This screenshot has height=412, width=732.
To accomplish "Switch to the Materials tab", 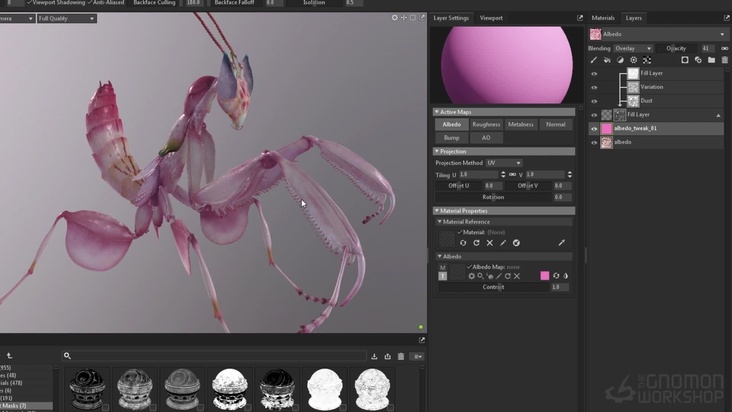I will click(x=603, y=18).
